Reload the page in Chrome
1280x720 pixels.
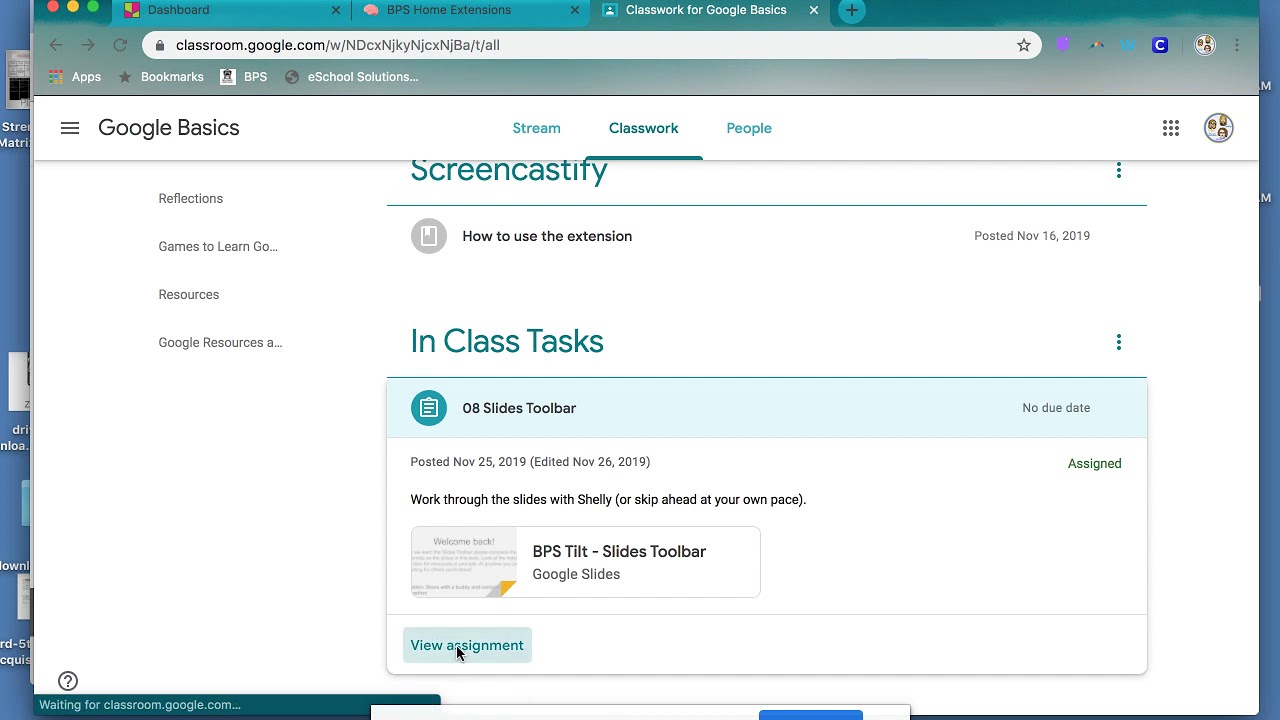point(120,45)
